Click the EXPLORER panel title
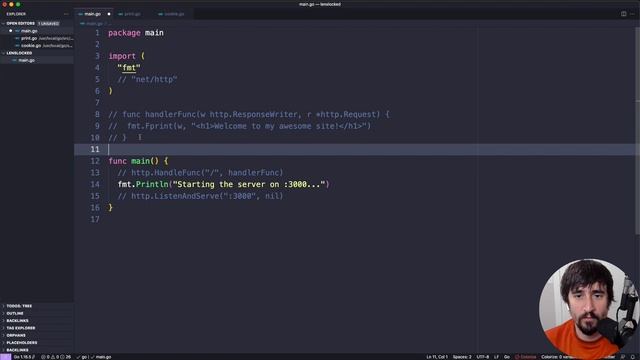 pos(16,14)
